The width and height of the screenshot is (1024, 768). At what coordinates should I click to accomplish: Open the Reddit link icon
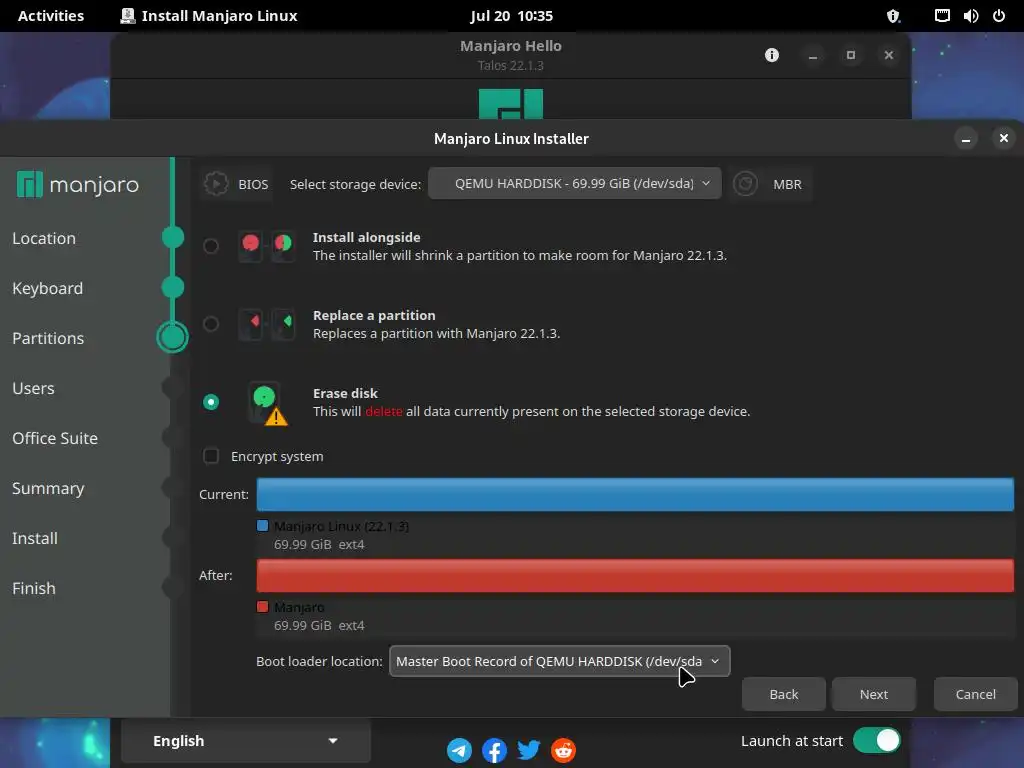[564, 750]
